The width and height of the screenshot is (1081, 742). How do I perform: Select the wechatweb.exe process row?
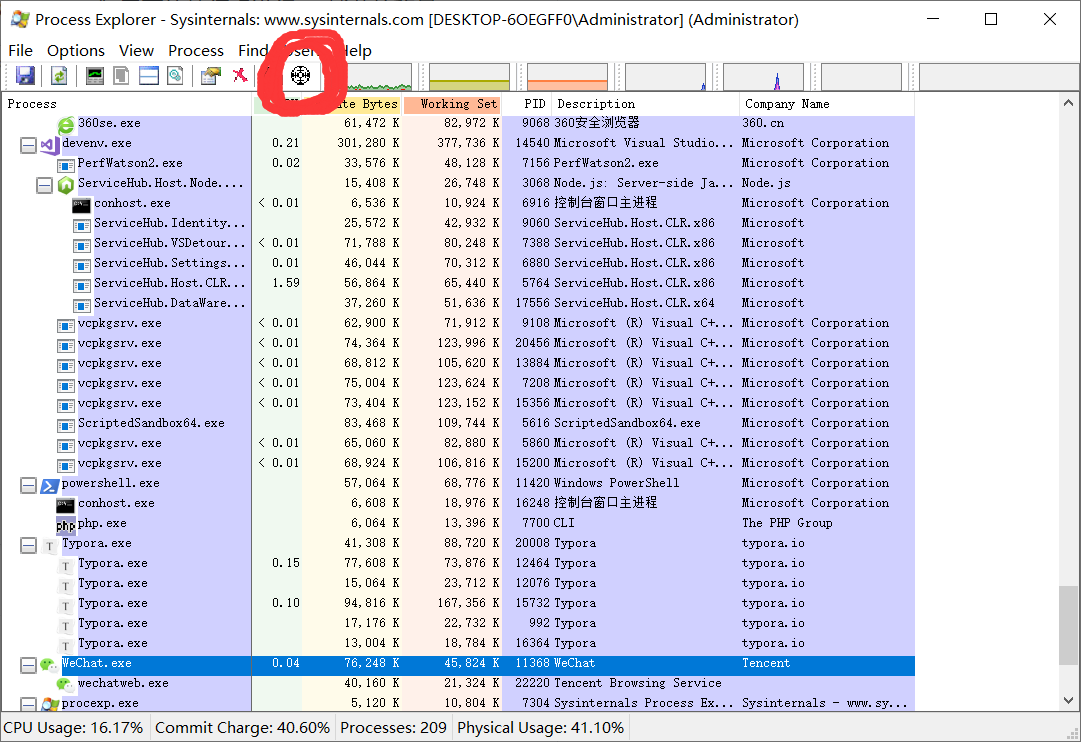pyautogui.click(x=458, y=683)
